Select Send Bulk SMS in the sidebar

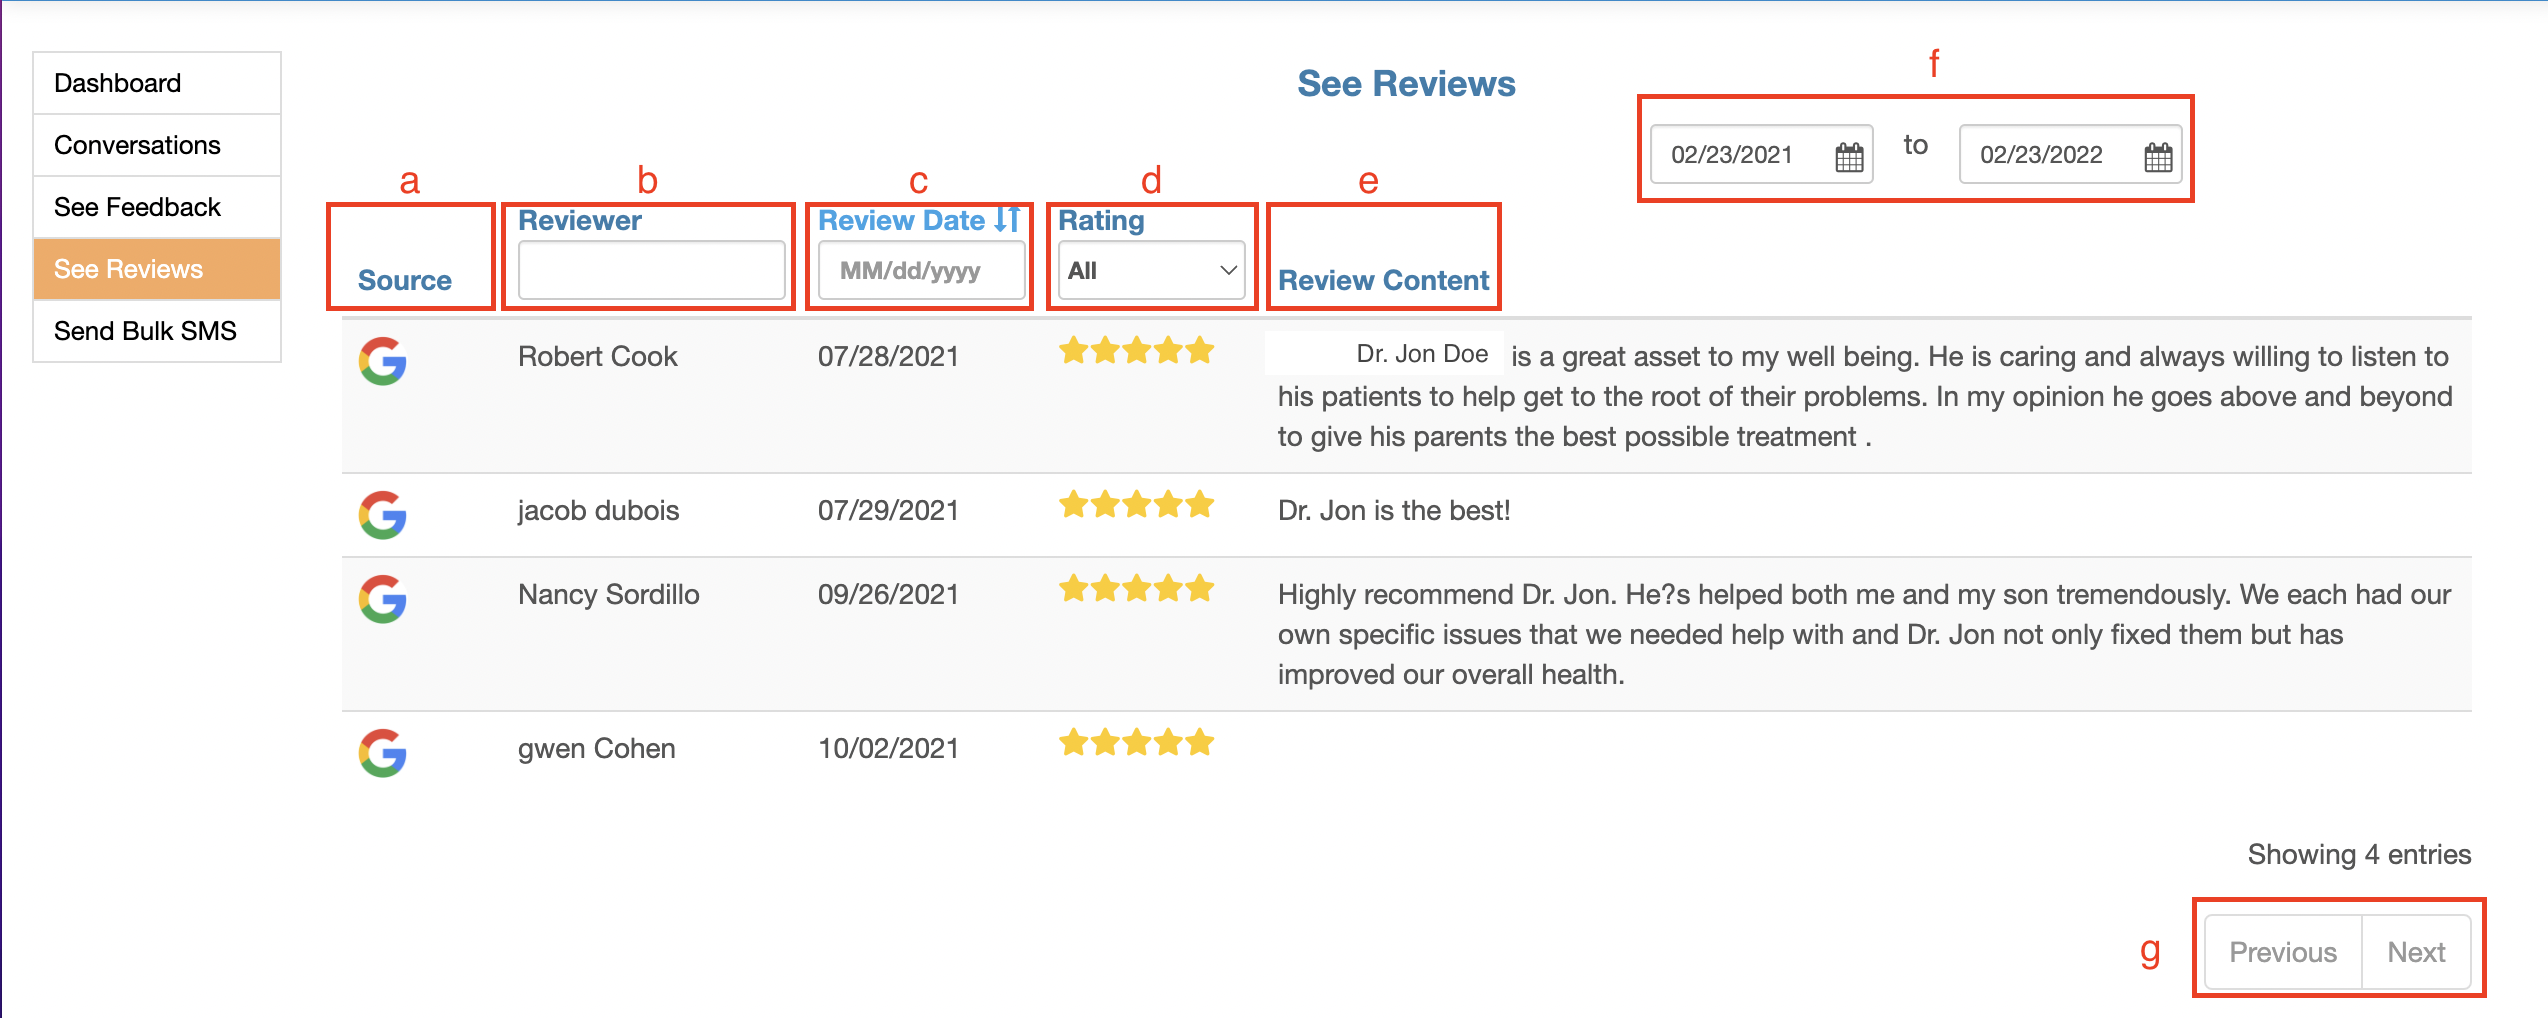click(157, 331)
